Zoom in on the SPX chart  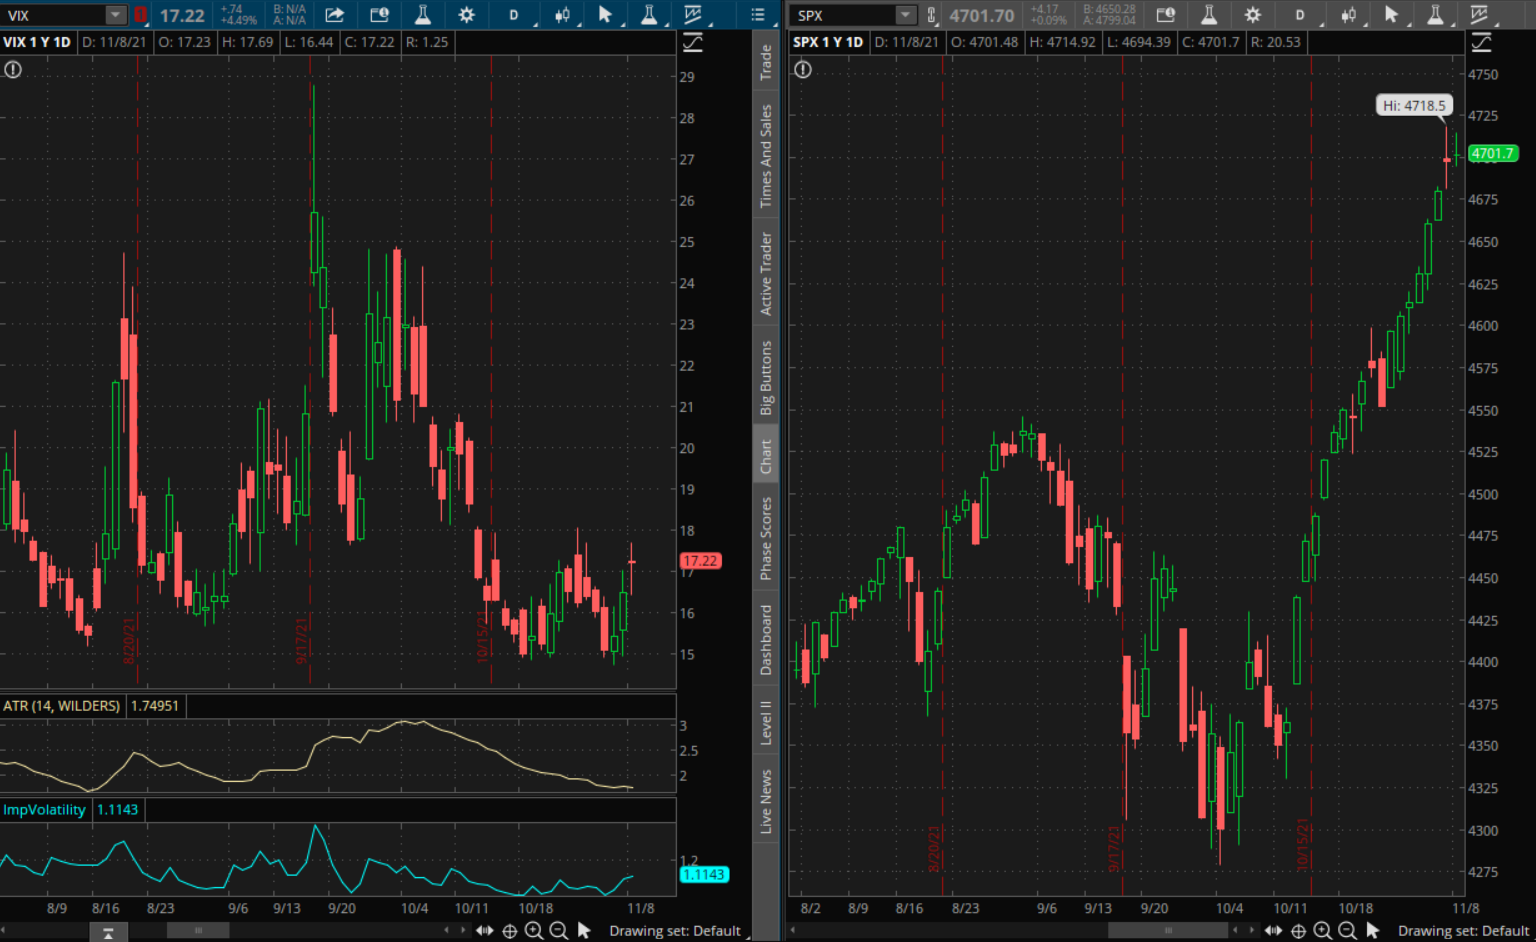pyautogui.click(x=1323, y=931)
